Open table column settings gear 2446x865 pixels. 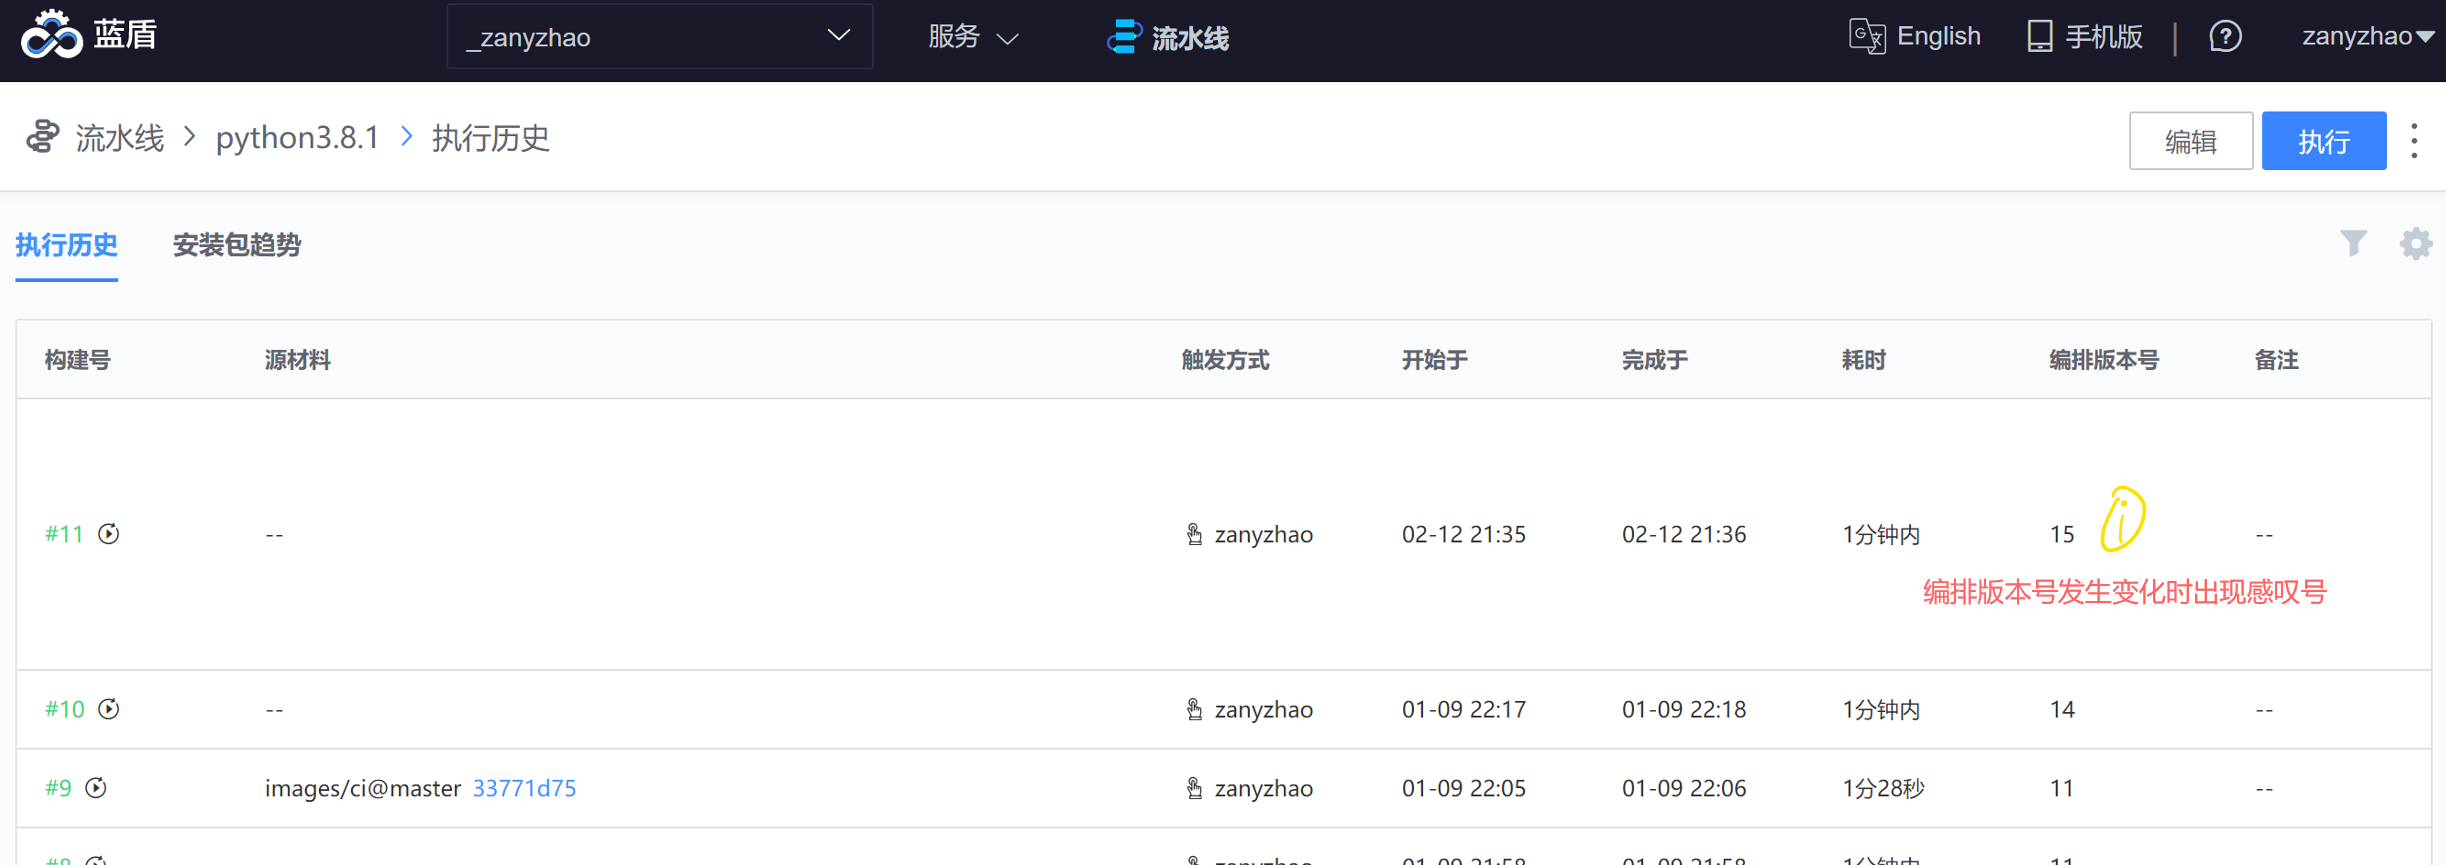tap(2416, 243)
